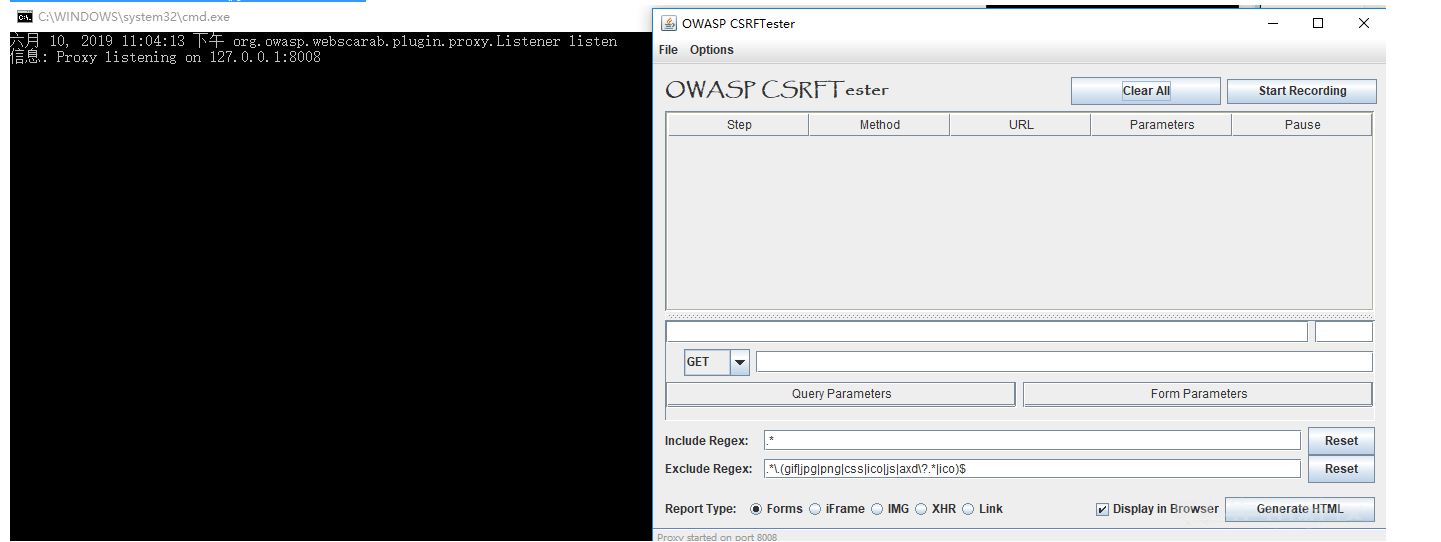Screen dimensions: 1441x542
Task: Click the cmd.exe window title bar icon
Action: (x=24, y=17)
